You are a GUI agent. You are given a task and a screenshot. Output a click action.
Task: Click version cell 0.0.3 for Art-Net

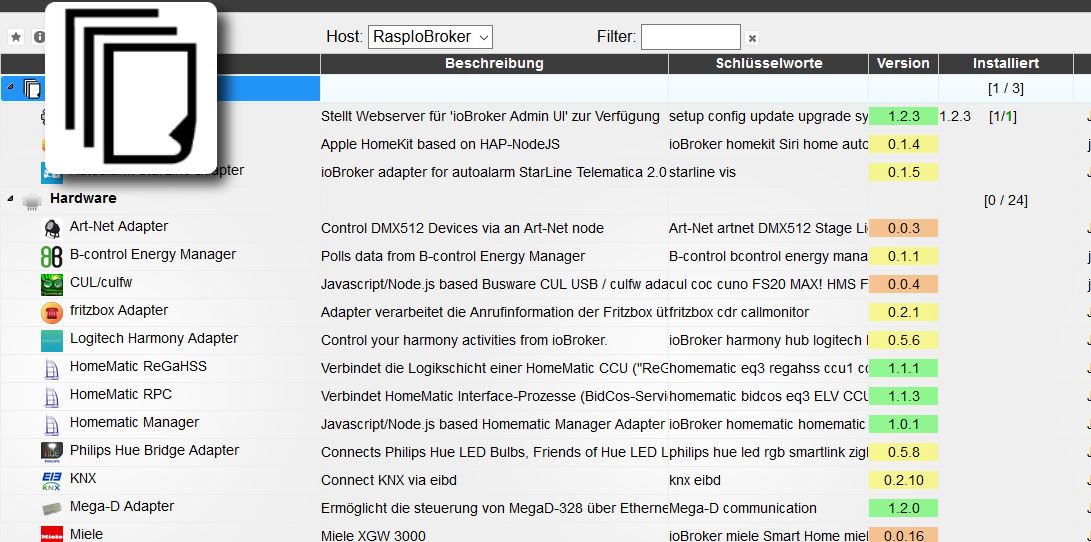point(903,228)
